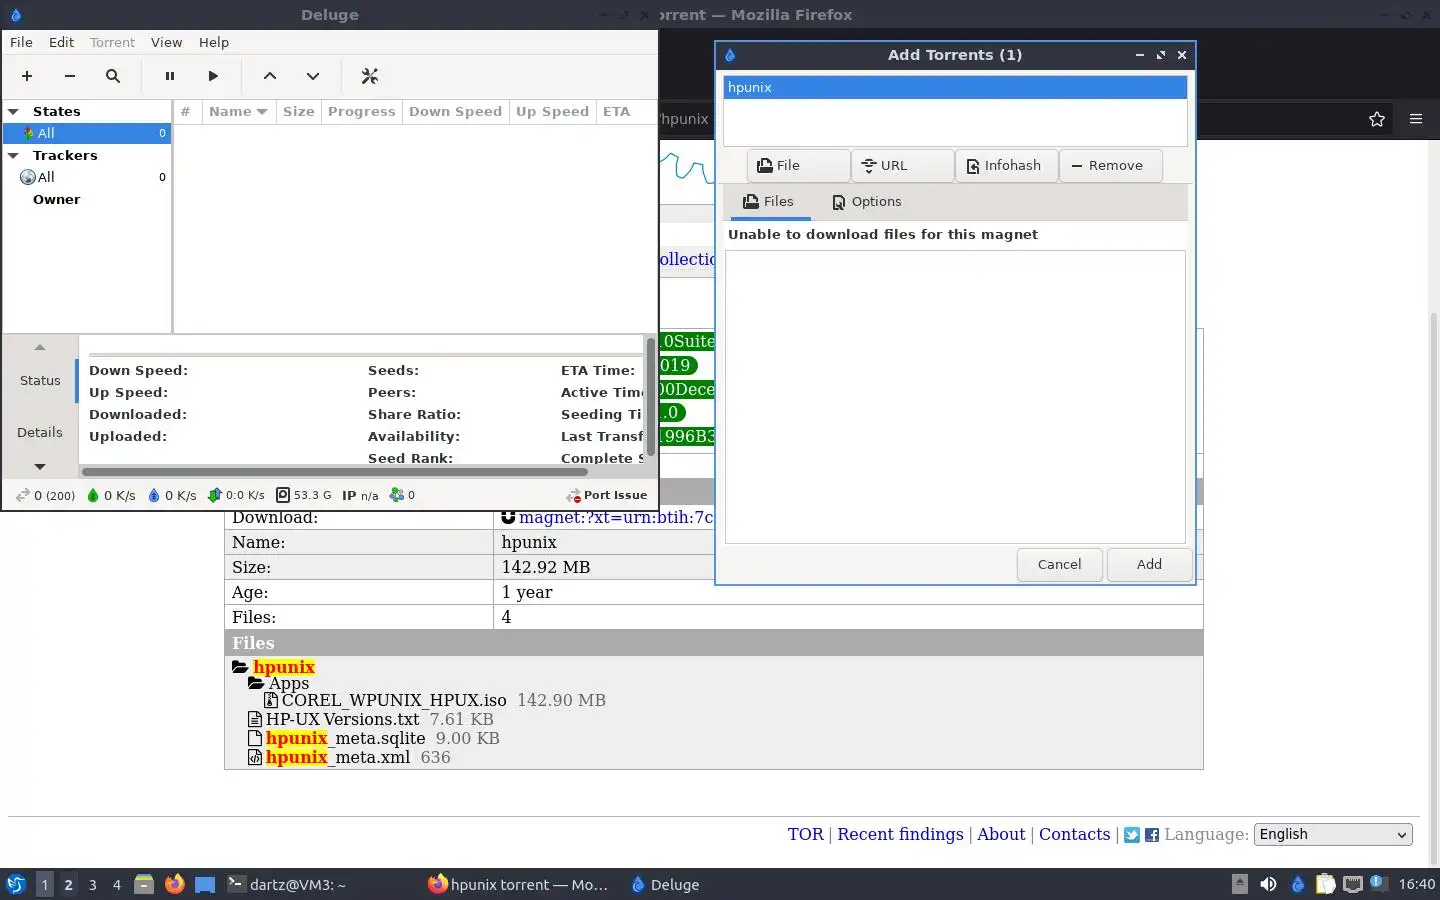The height and width of the screenshot is (900, 1440).
Task: Click the Add torrent plus icon in Deluge toolbar
Action: tap(27, 76)
